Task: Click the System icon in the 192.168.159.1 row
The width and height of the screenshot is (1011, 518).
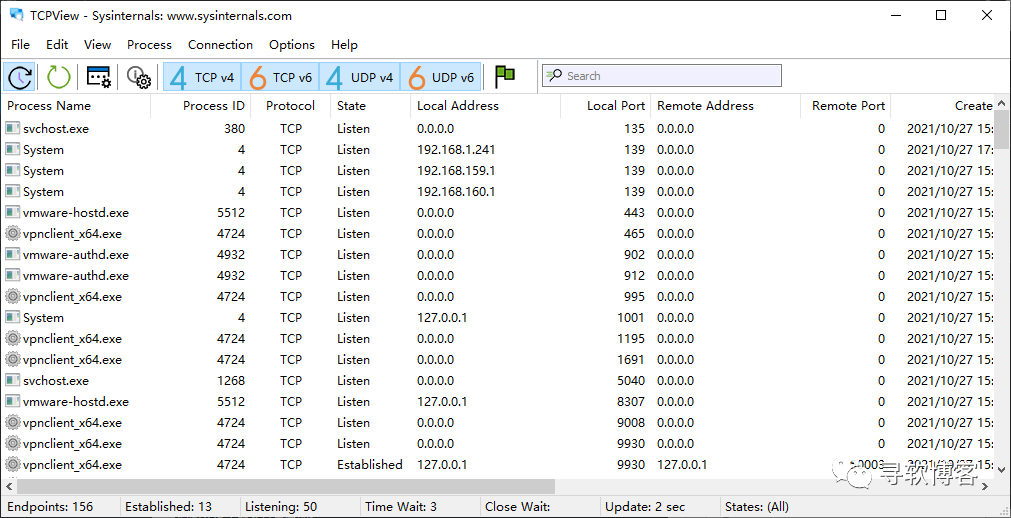Action: tap(12, 170)
